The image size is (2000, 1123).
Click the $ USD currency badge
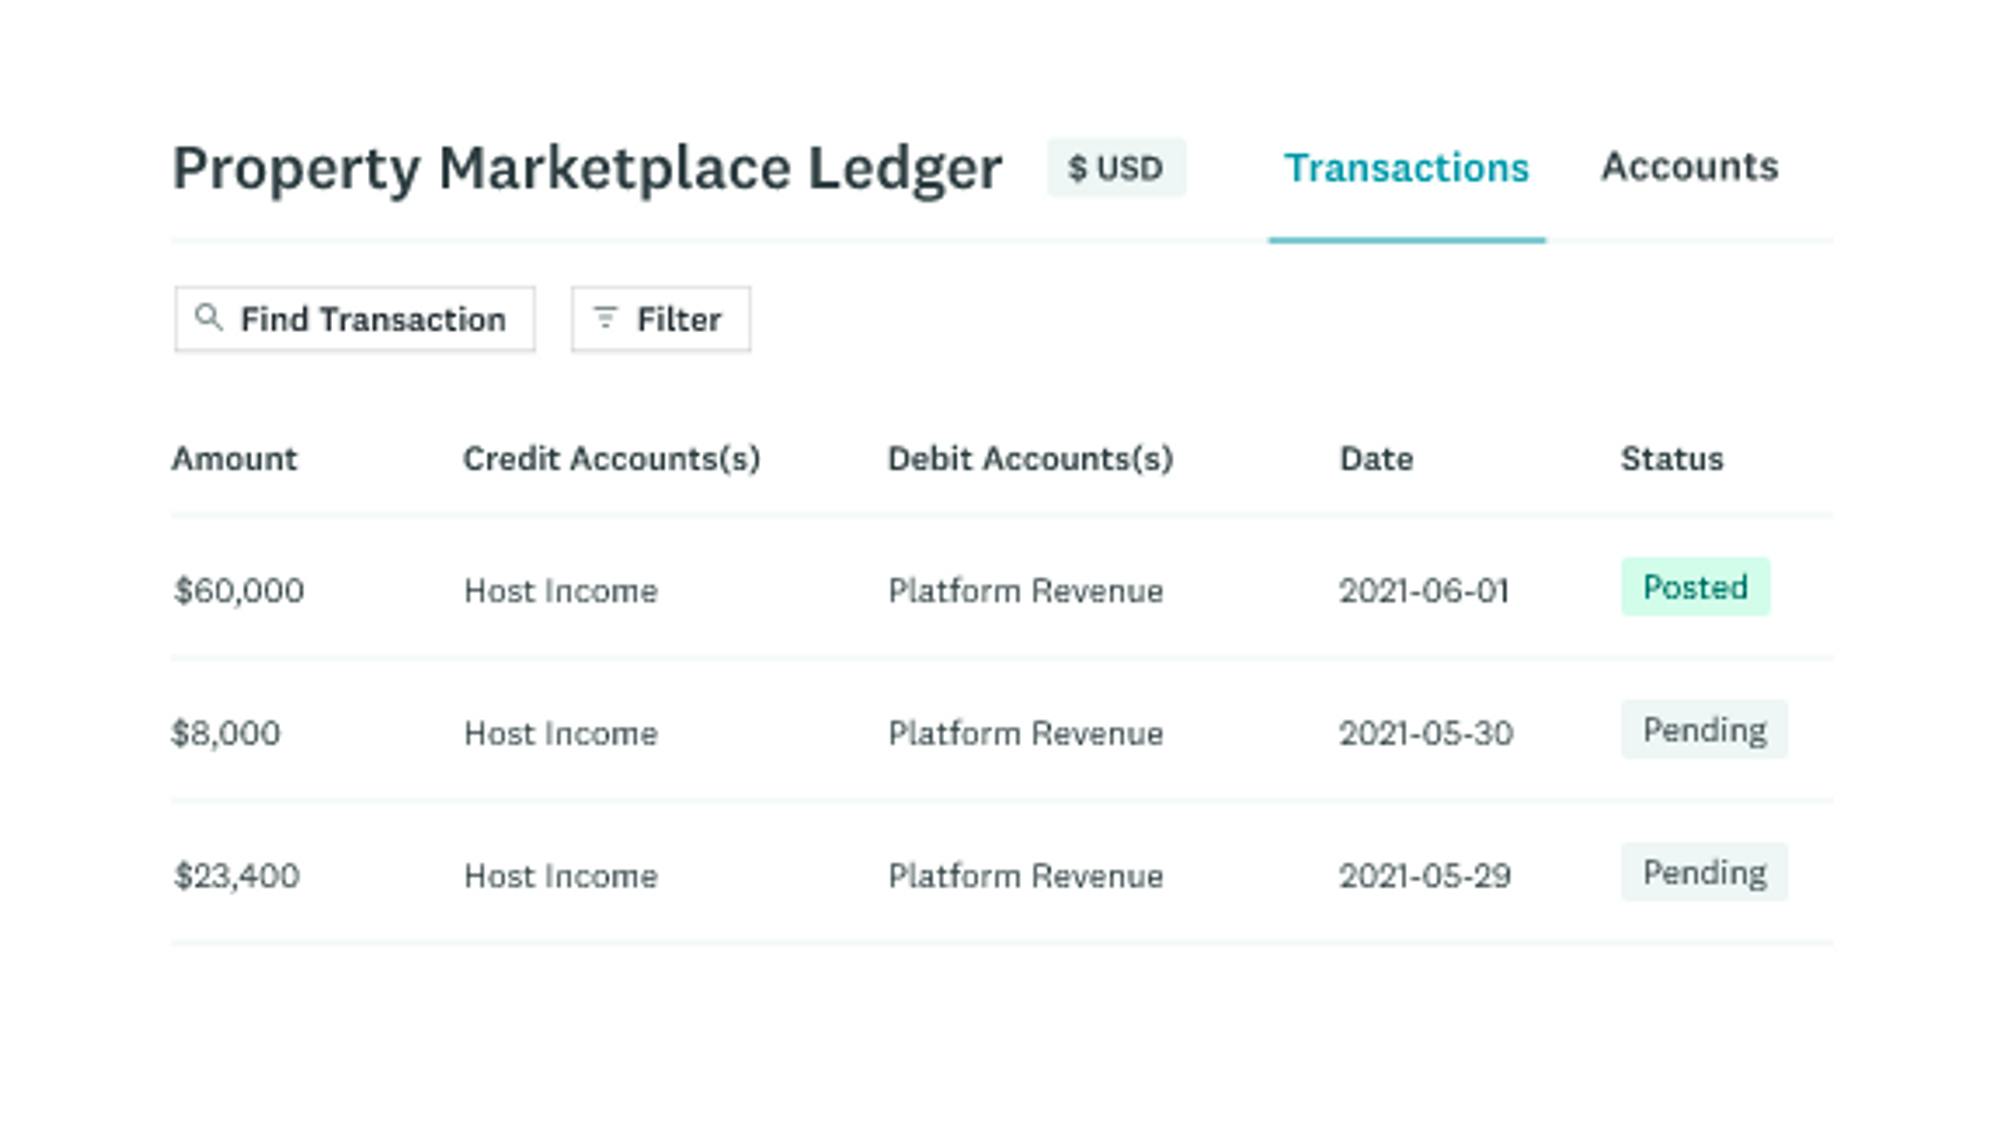tap(1116, 168)
